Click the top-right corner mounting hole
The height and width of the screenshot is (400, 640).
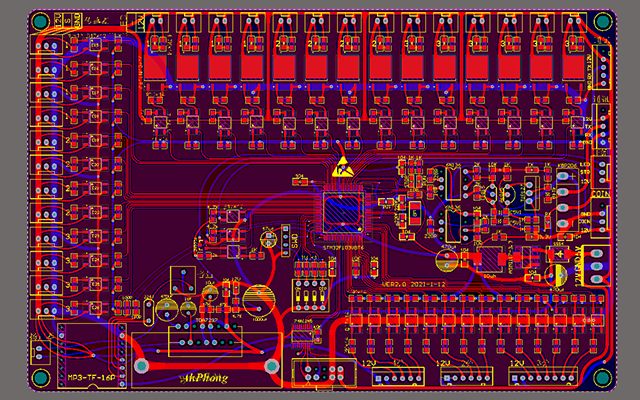pyautogui.click(x=602, y=21)
